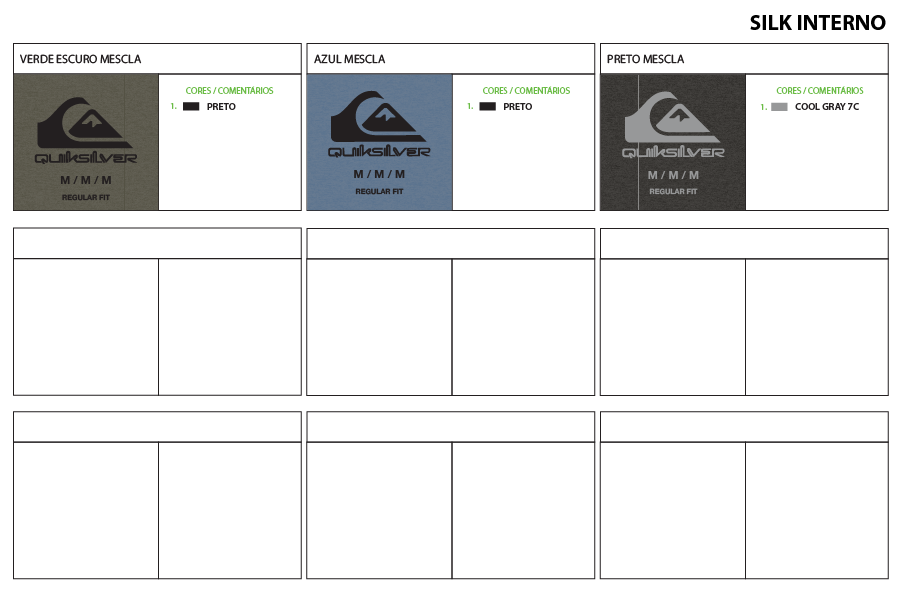The height and width of the screenshot is (600, 900).
Task: Click QUIKSILVER wordmark on blue swatch
Action: tap(379, 152)
